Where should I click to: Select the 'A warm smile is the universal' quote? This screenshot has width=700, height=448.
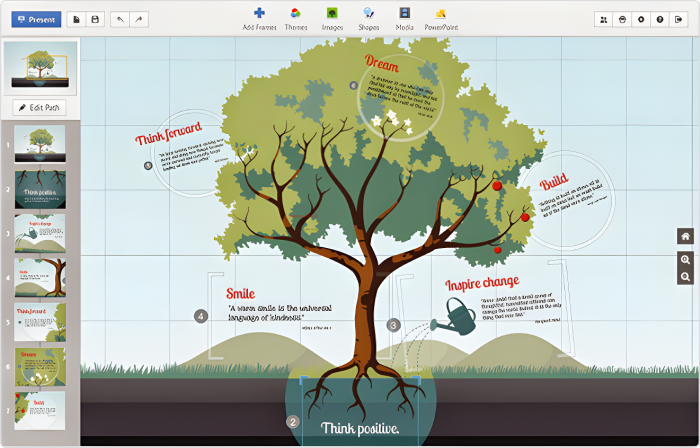click(280, 312)
